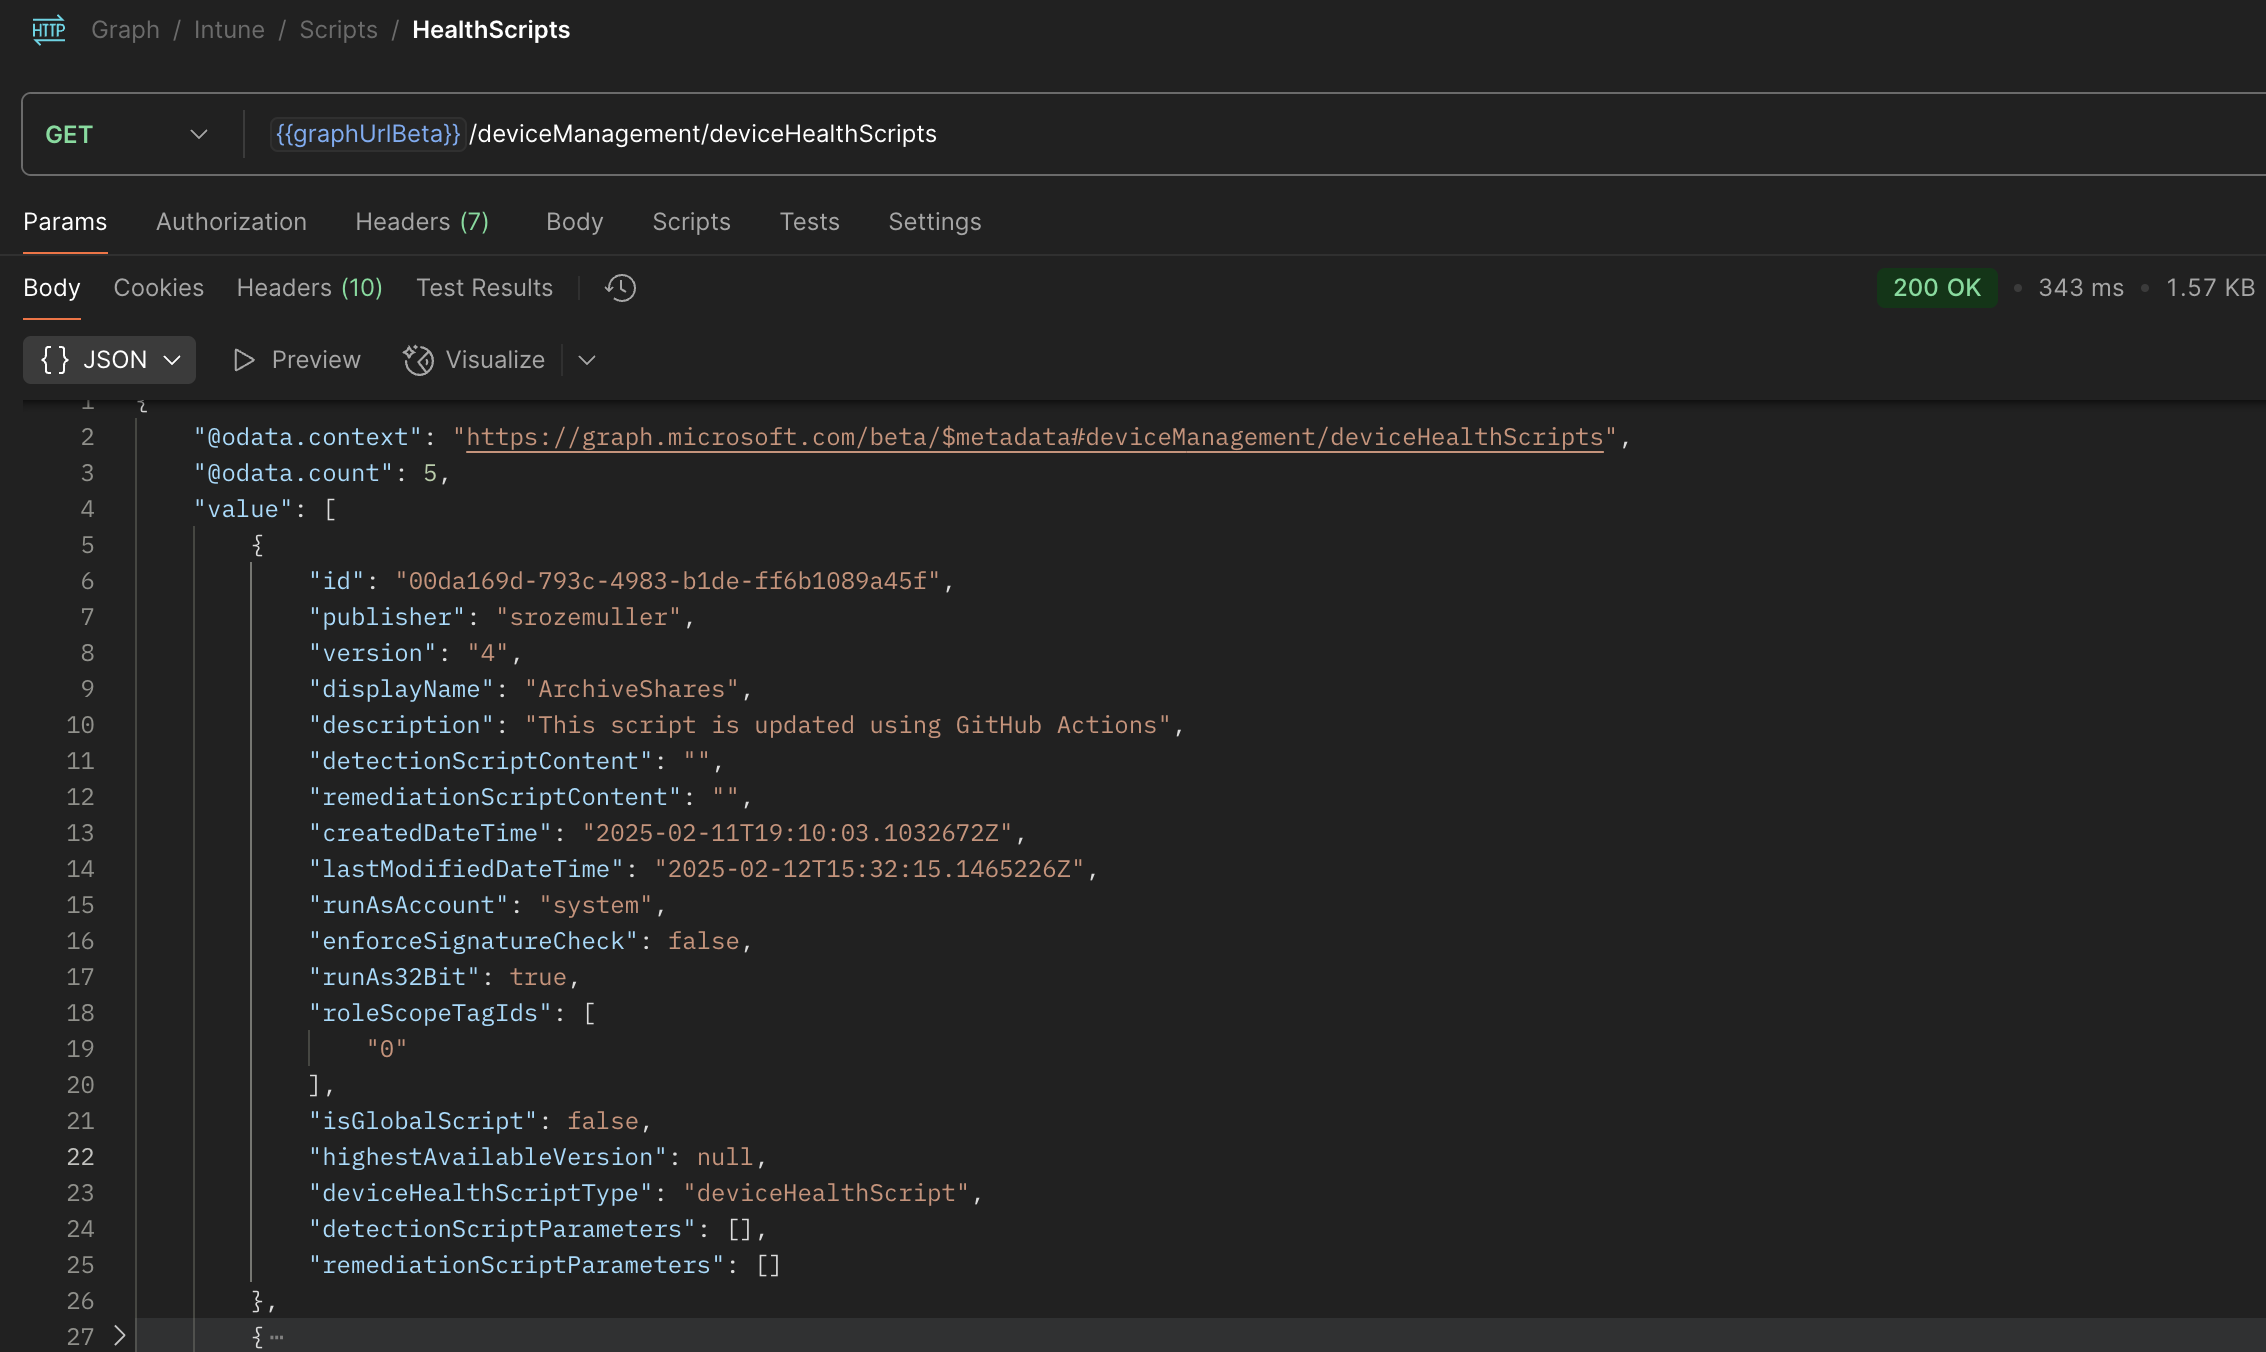The width and height of the screenshot is (2266, 1352).
Task: Click the highestAvailableVersion null value
Action: [725, 1157]
